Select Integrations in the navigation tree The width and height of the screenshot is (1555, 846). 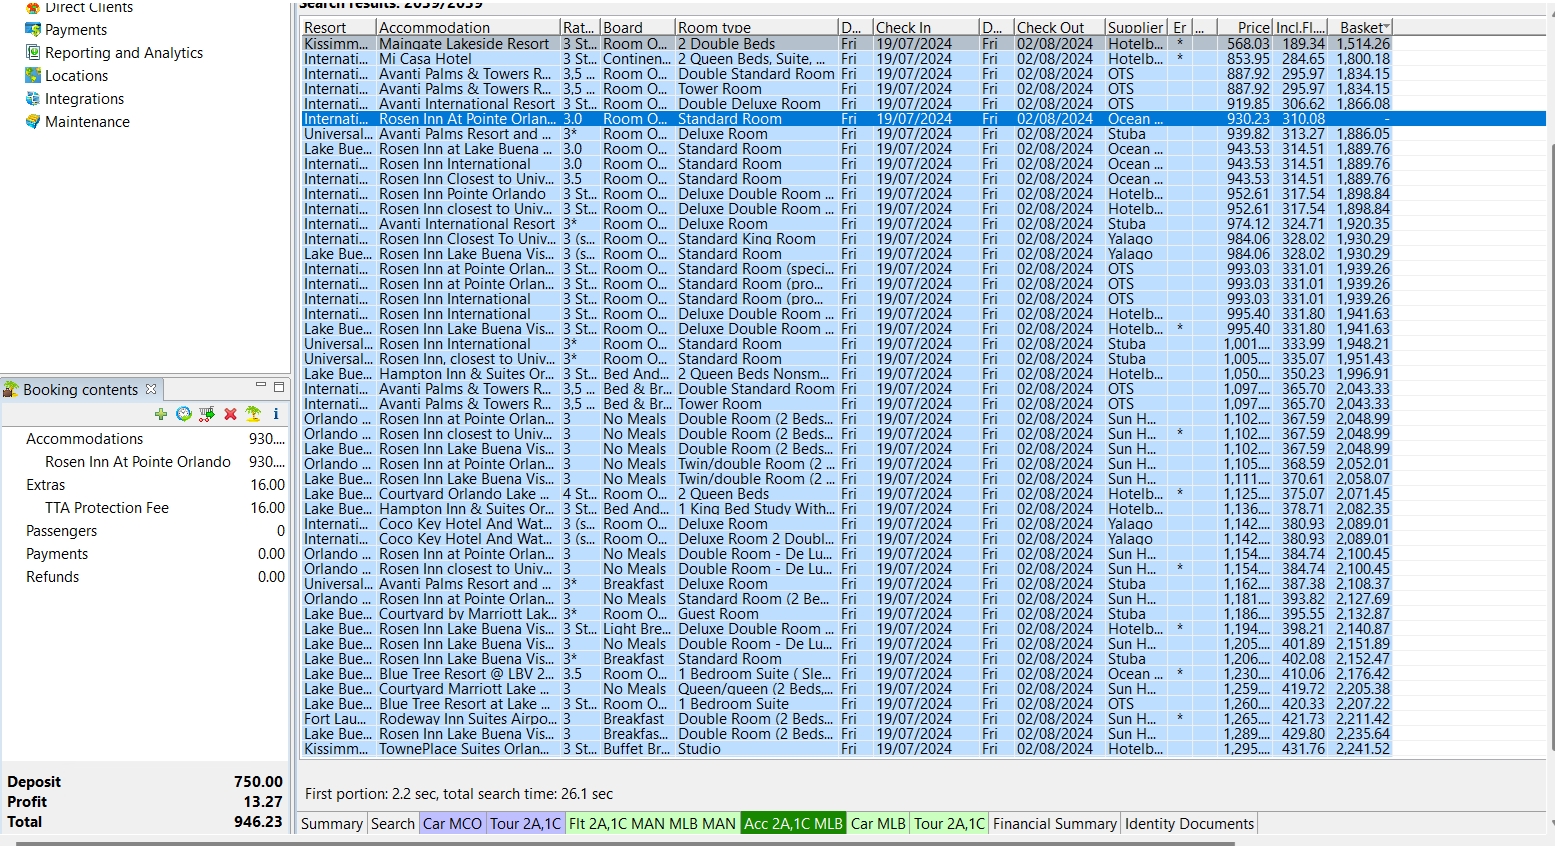(x=85, y=99)
